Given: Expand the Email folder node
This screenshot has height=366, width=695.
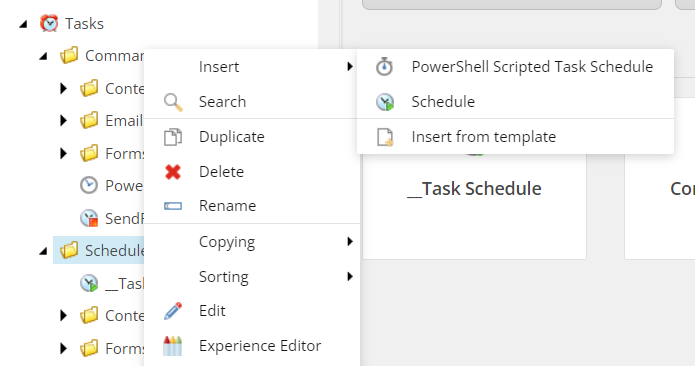Looking at the screenshot, I should click(x=63, y=121).
